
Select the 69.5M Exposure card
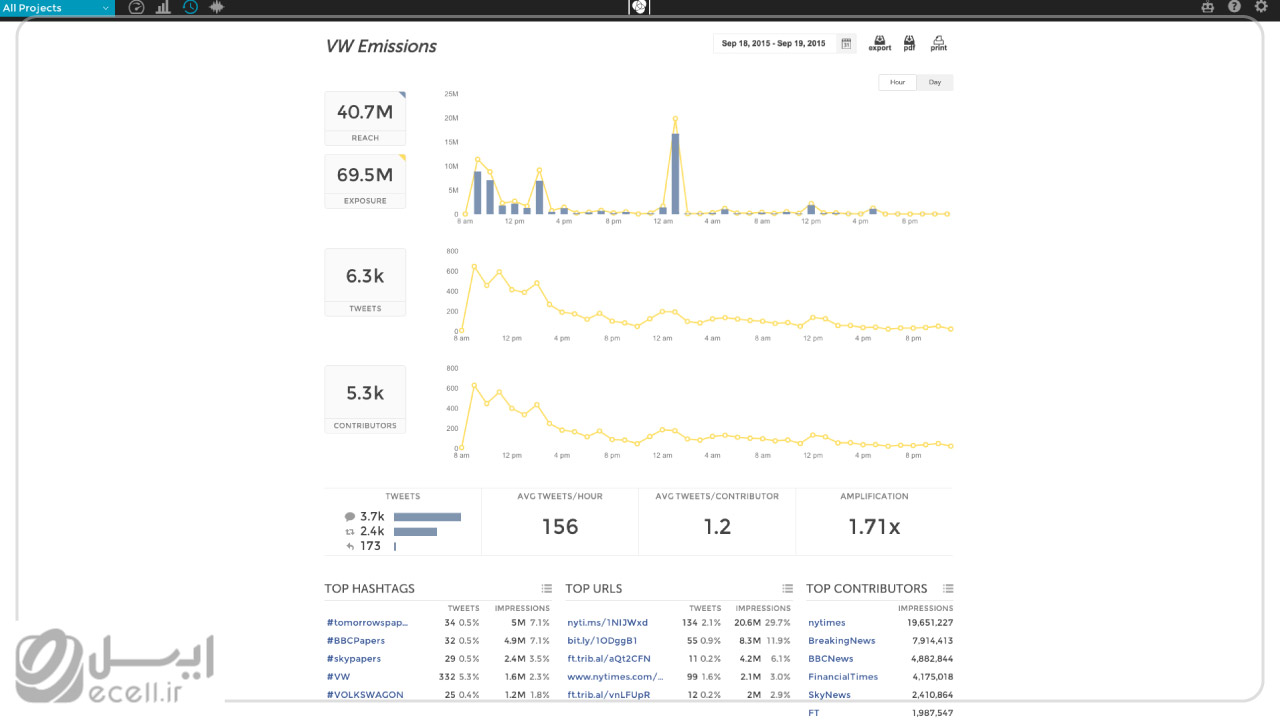(x=365, y=181)
